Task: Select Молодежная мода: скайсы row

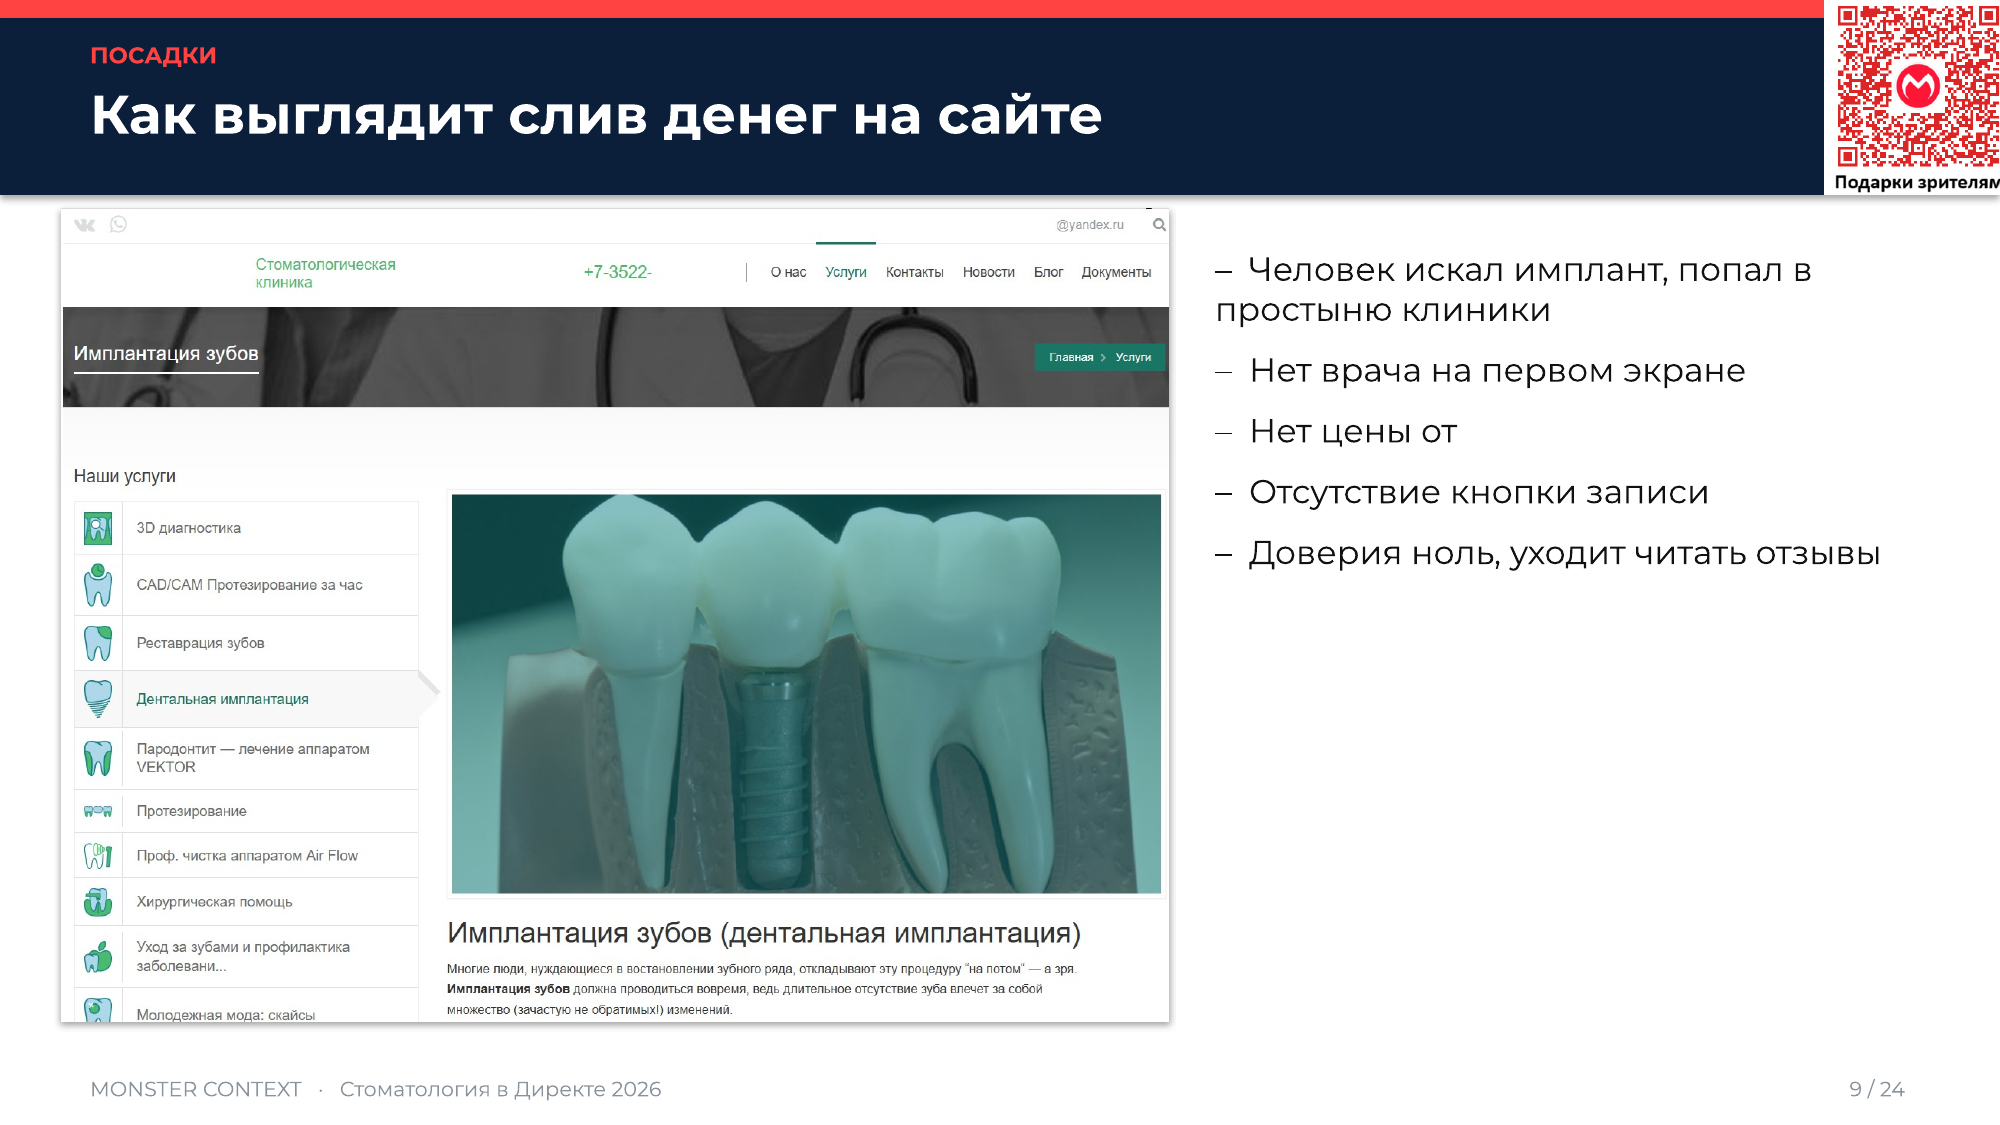Action: tap(246, 1006)
